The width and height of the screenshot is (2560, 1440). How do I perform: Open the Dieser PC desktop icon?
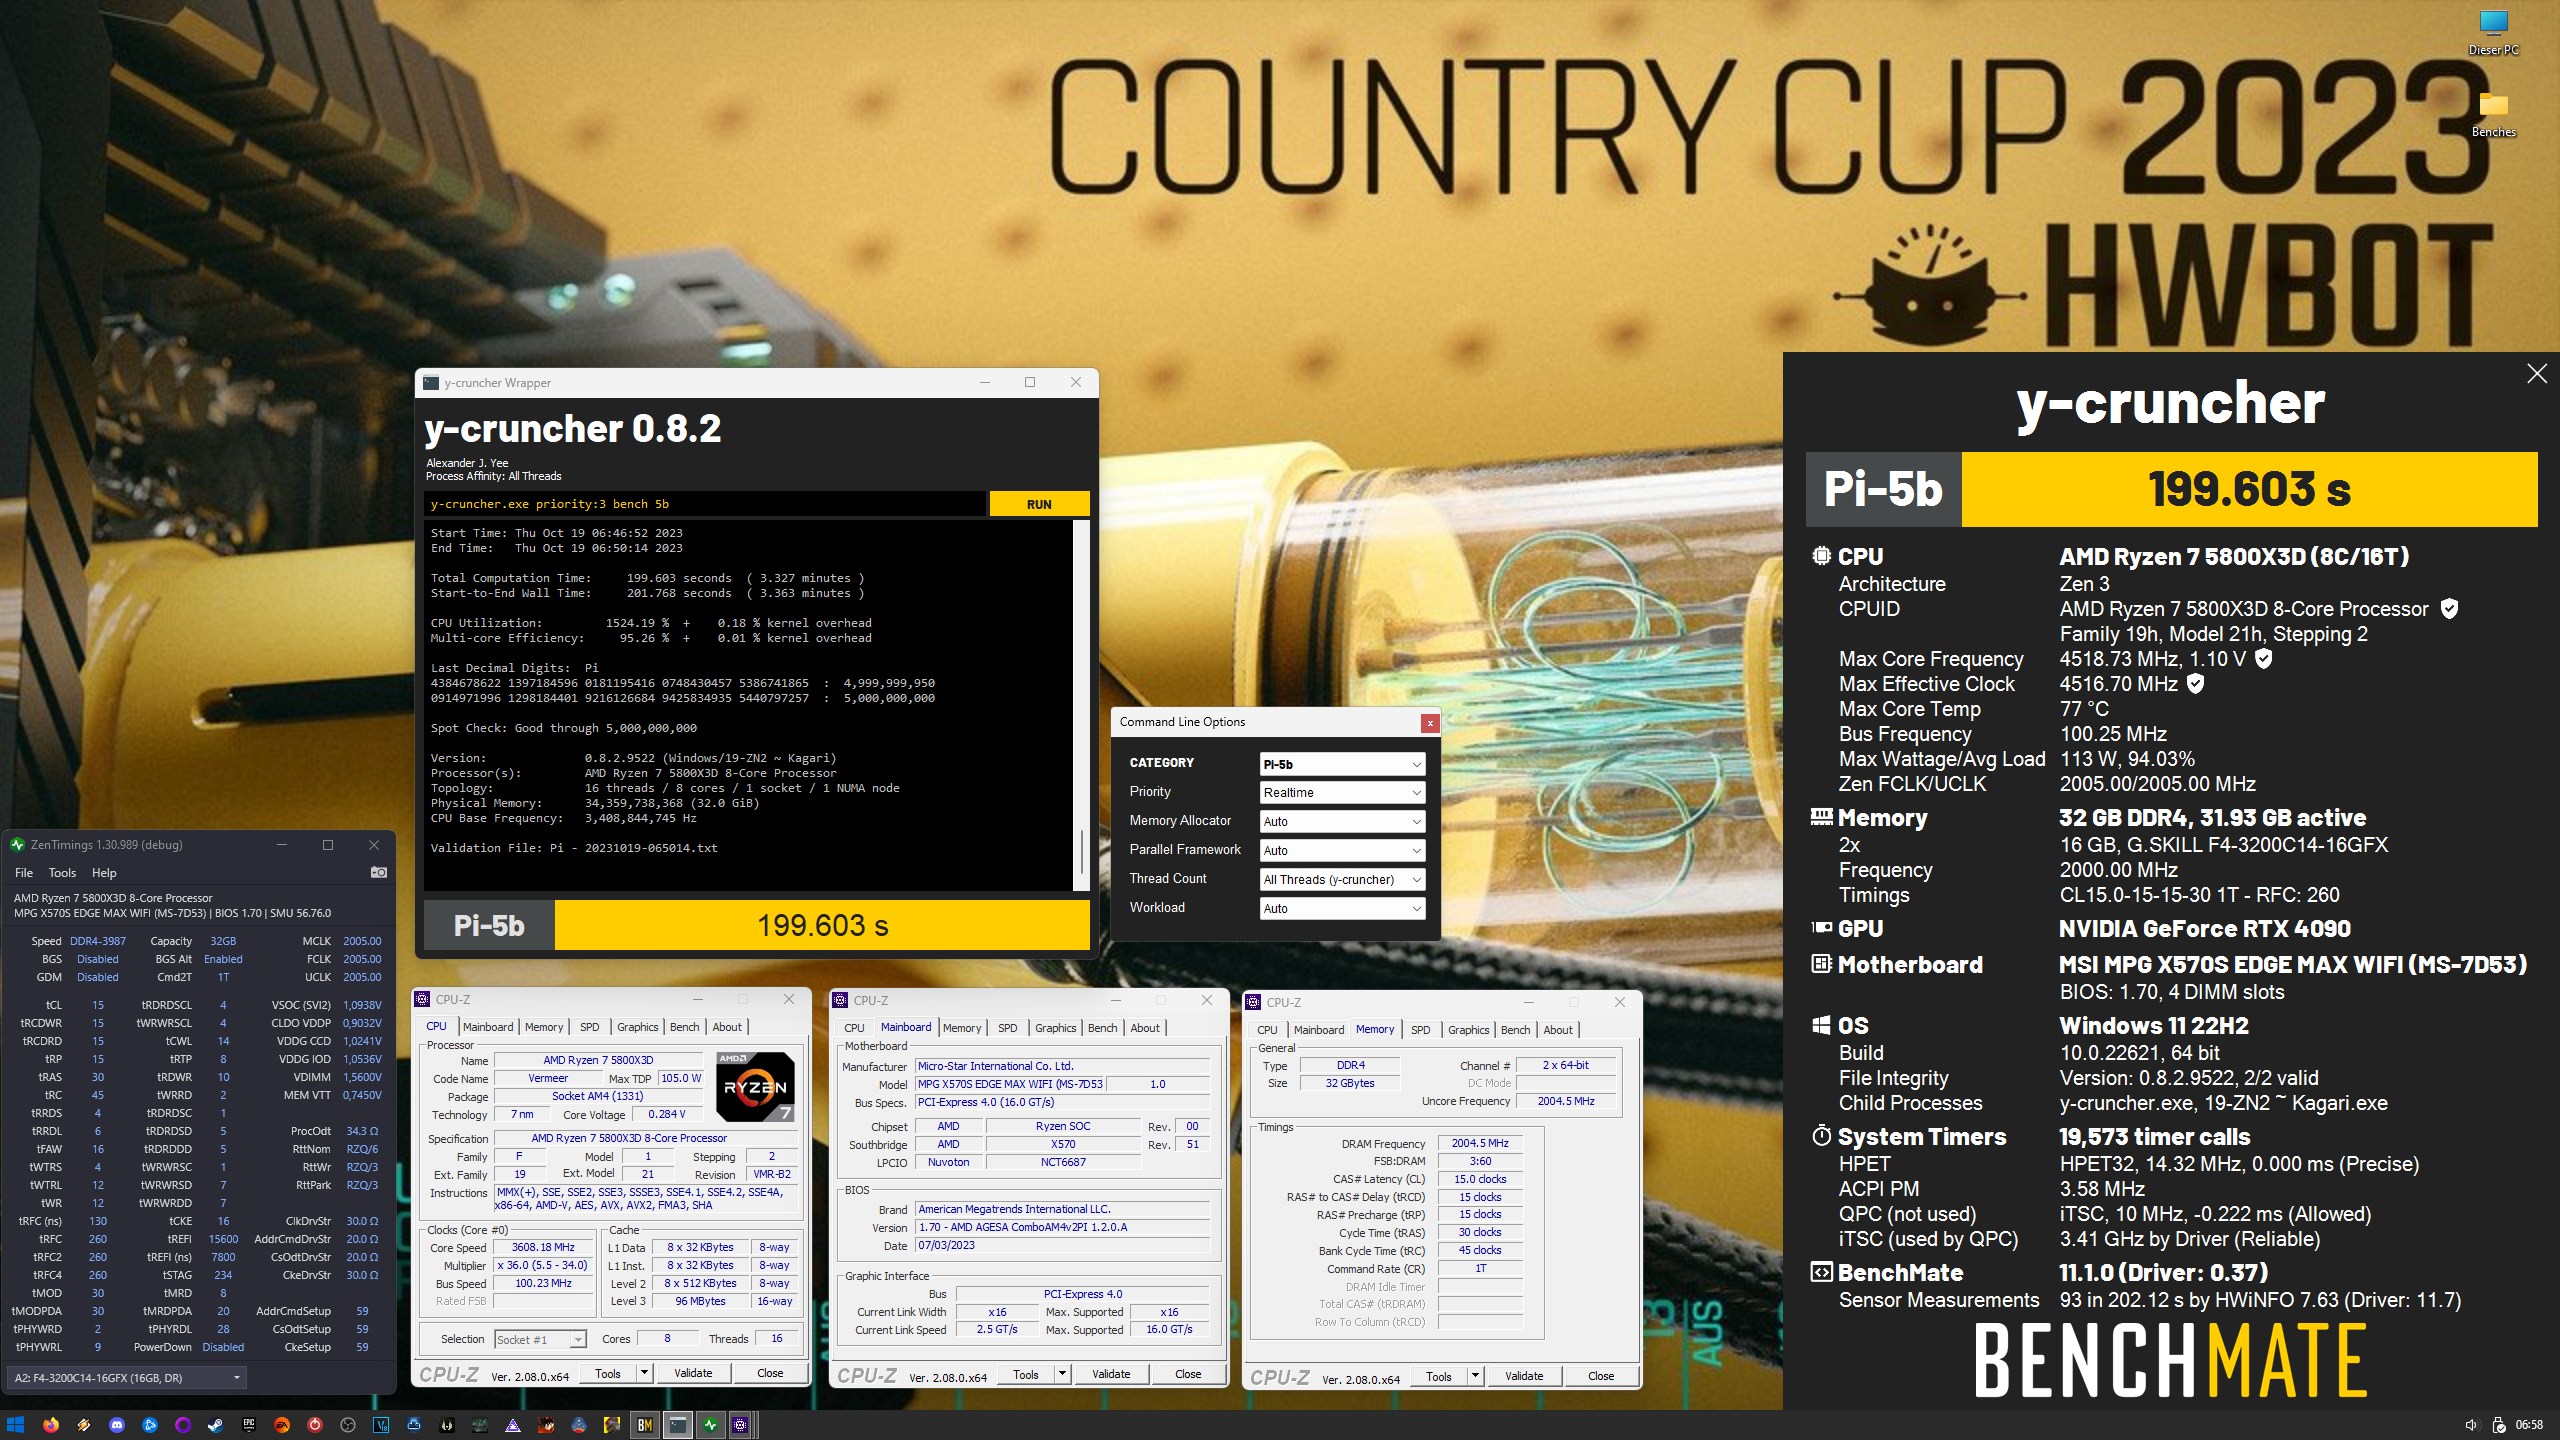click(2493, 32)
